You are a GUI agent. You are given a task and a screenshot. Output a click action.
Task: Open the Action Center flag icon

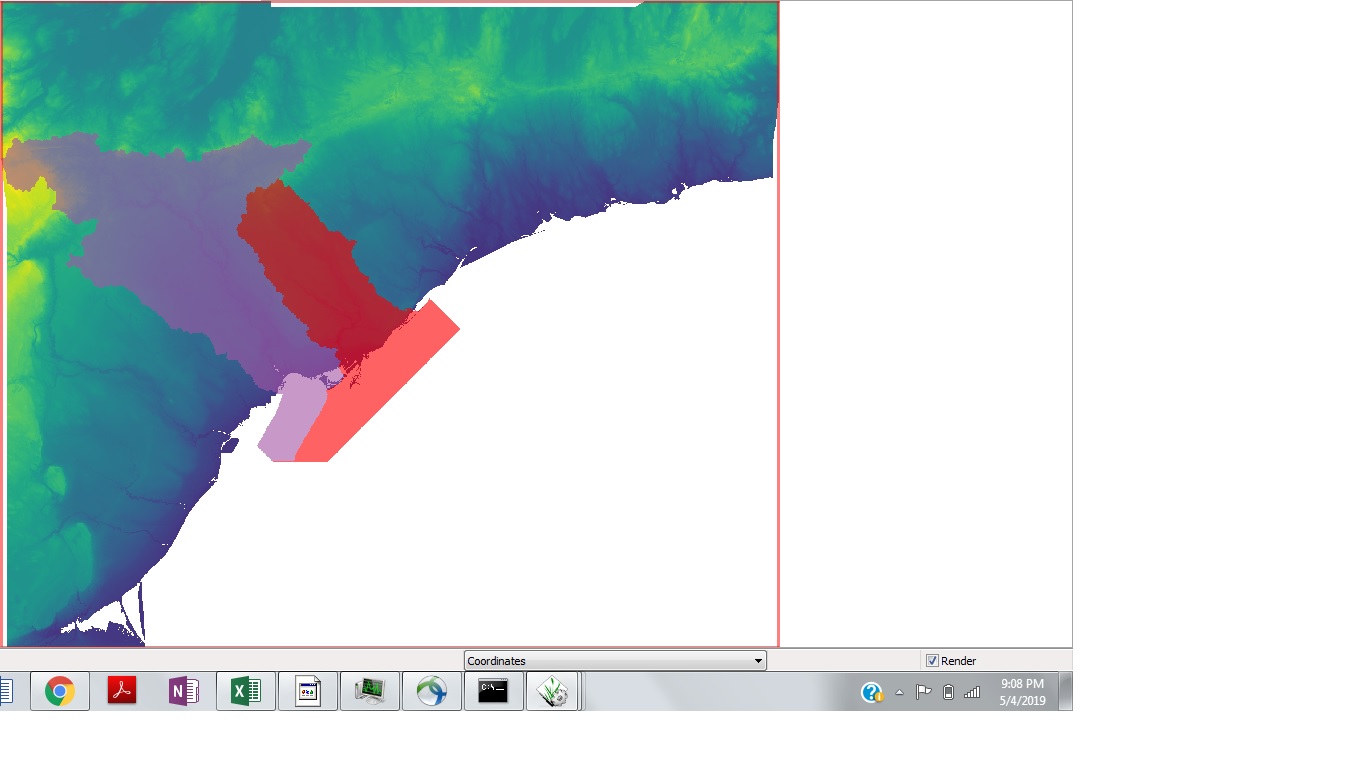[922, 690]
